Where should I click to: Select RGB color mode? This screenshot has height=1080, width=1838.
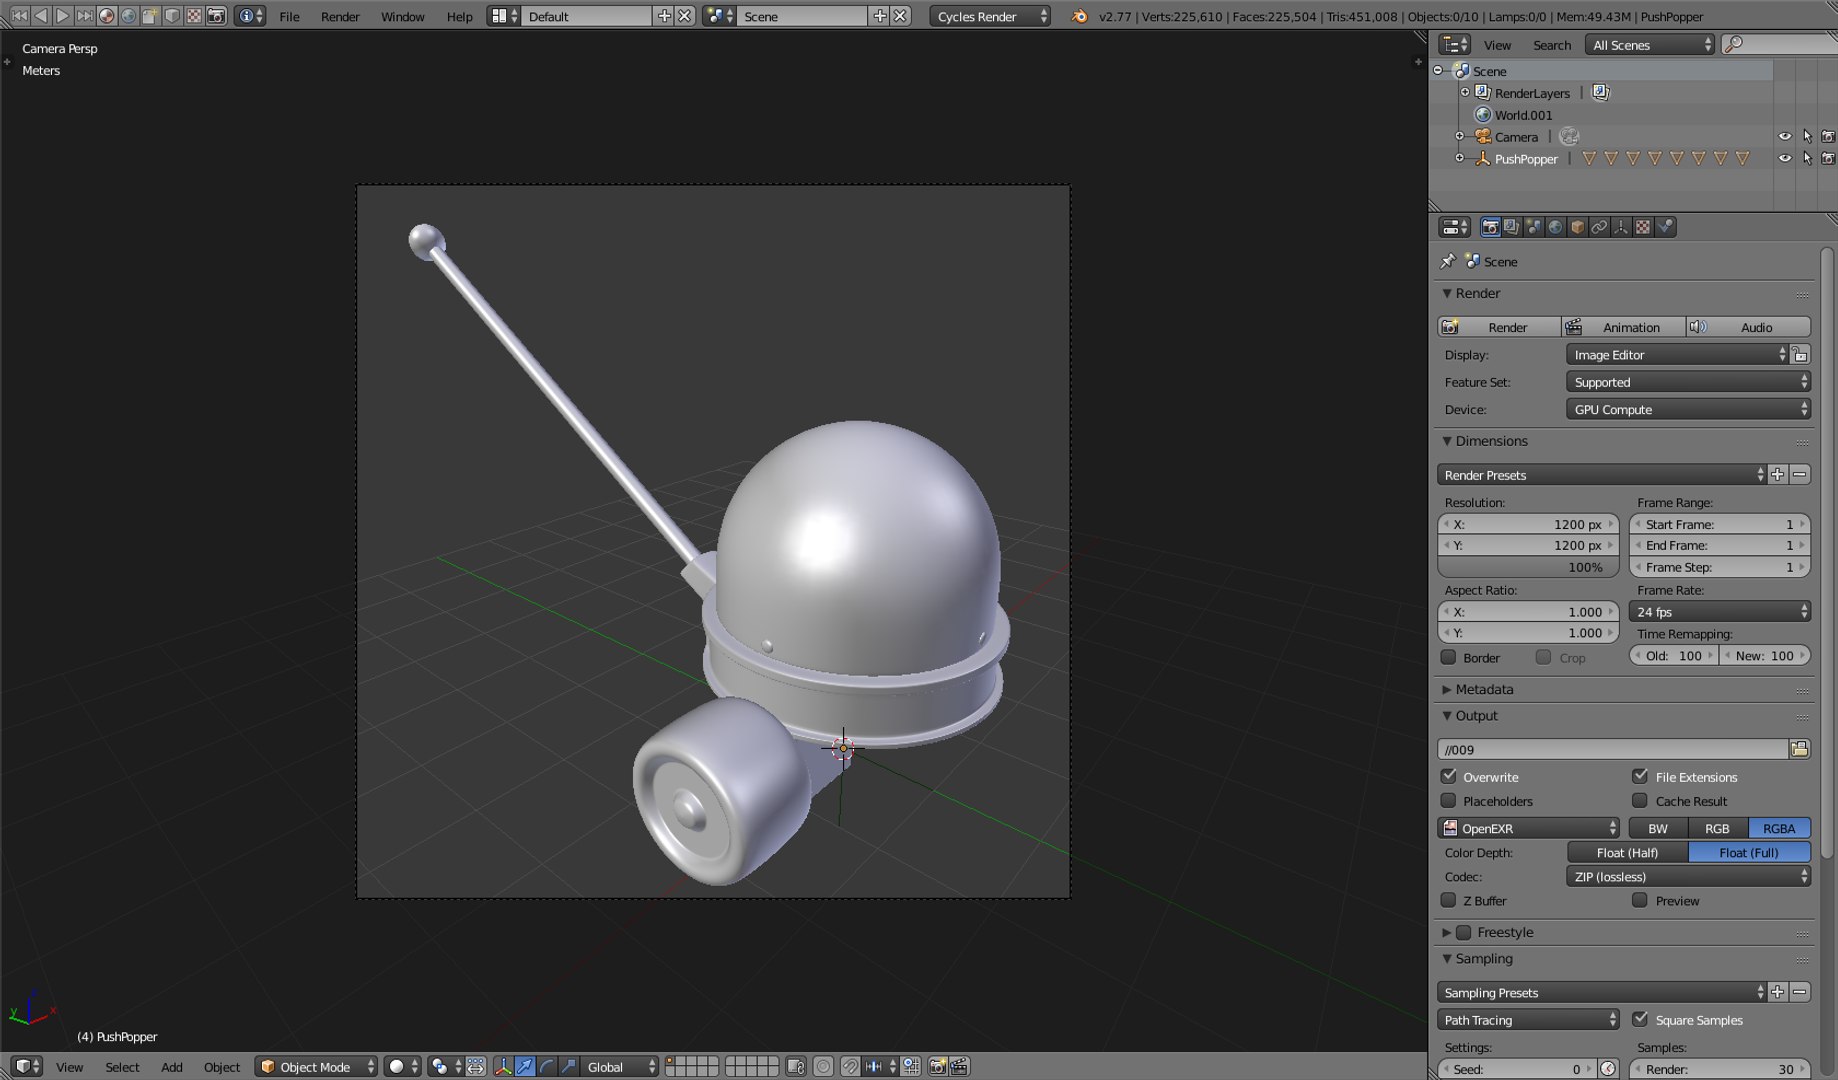coord(1717,828)
